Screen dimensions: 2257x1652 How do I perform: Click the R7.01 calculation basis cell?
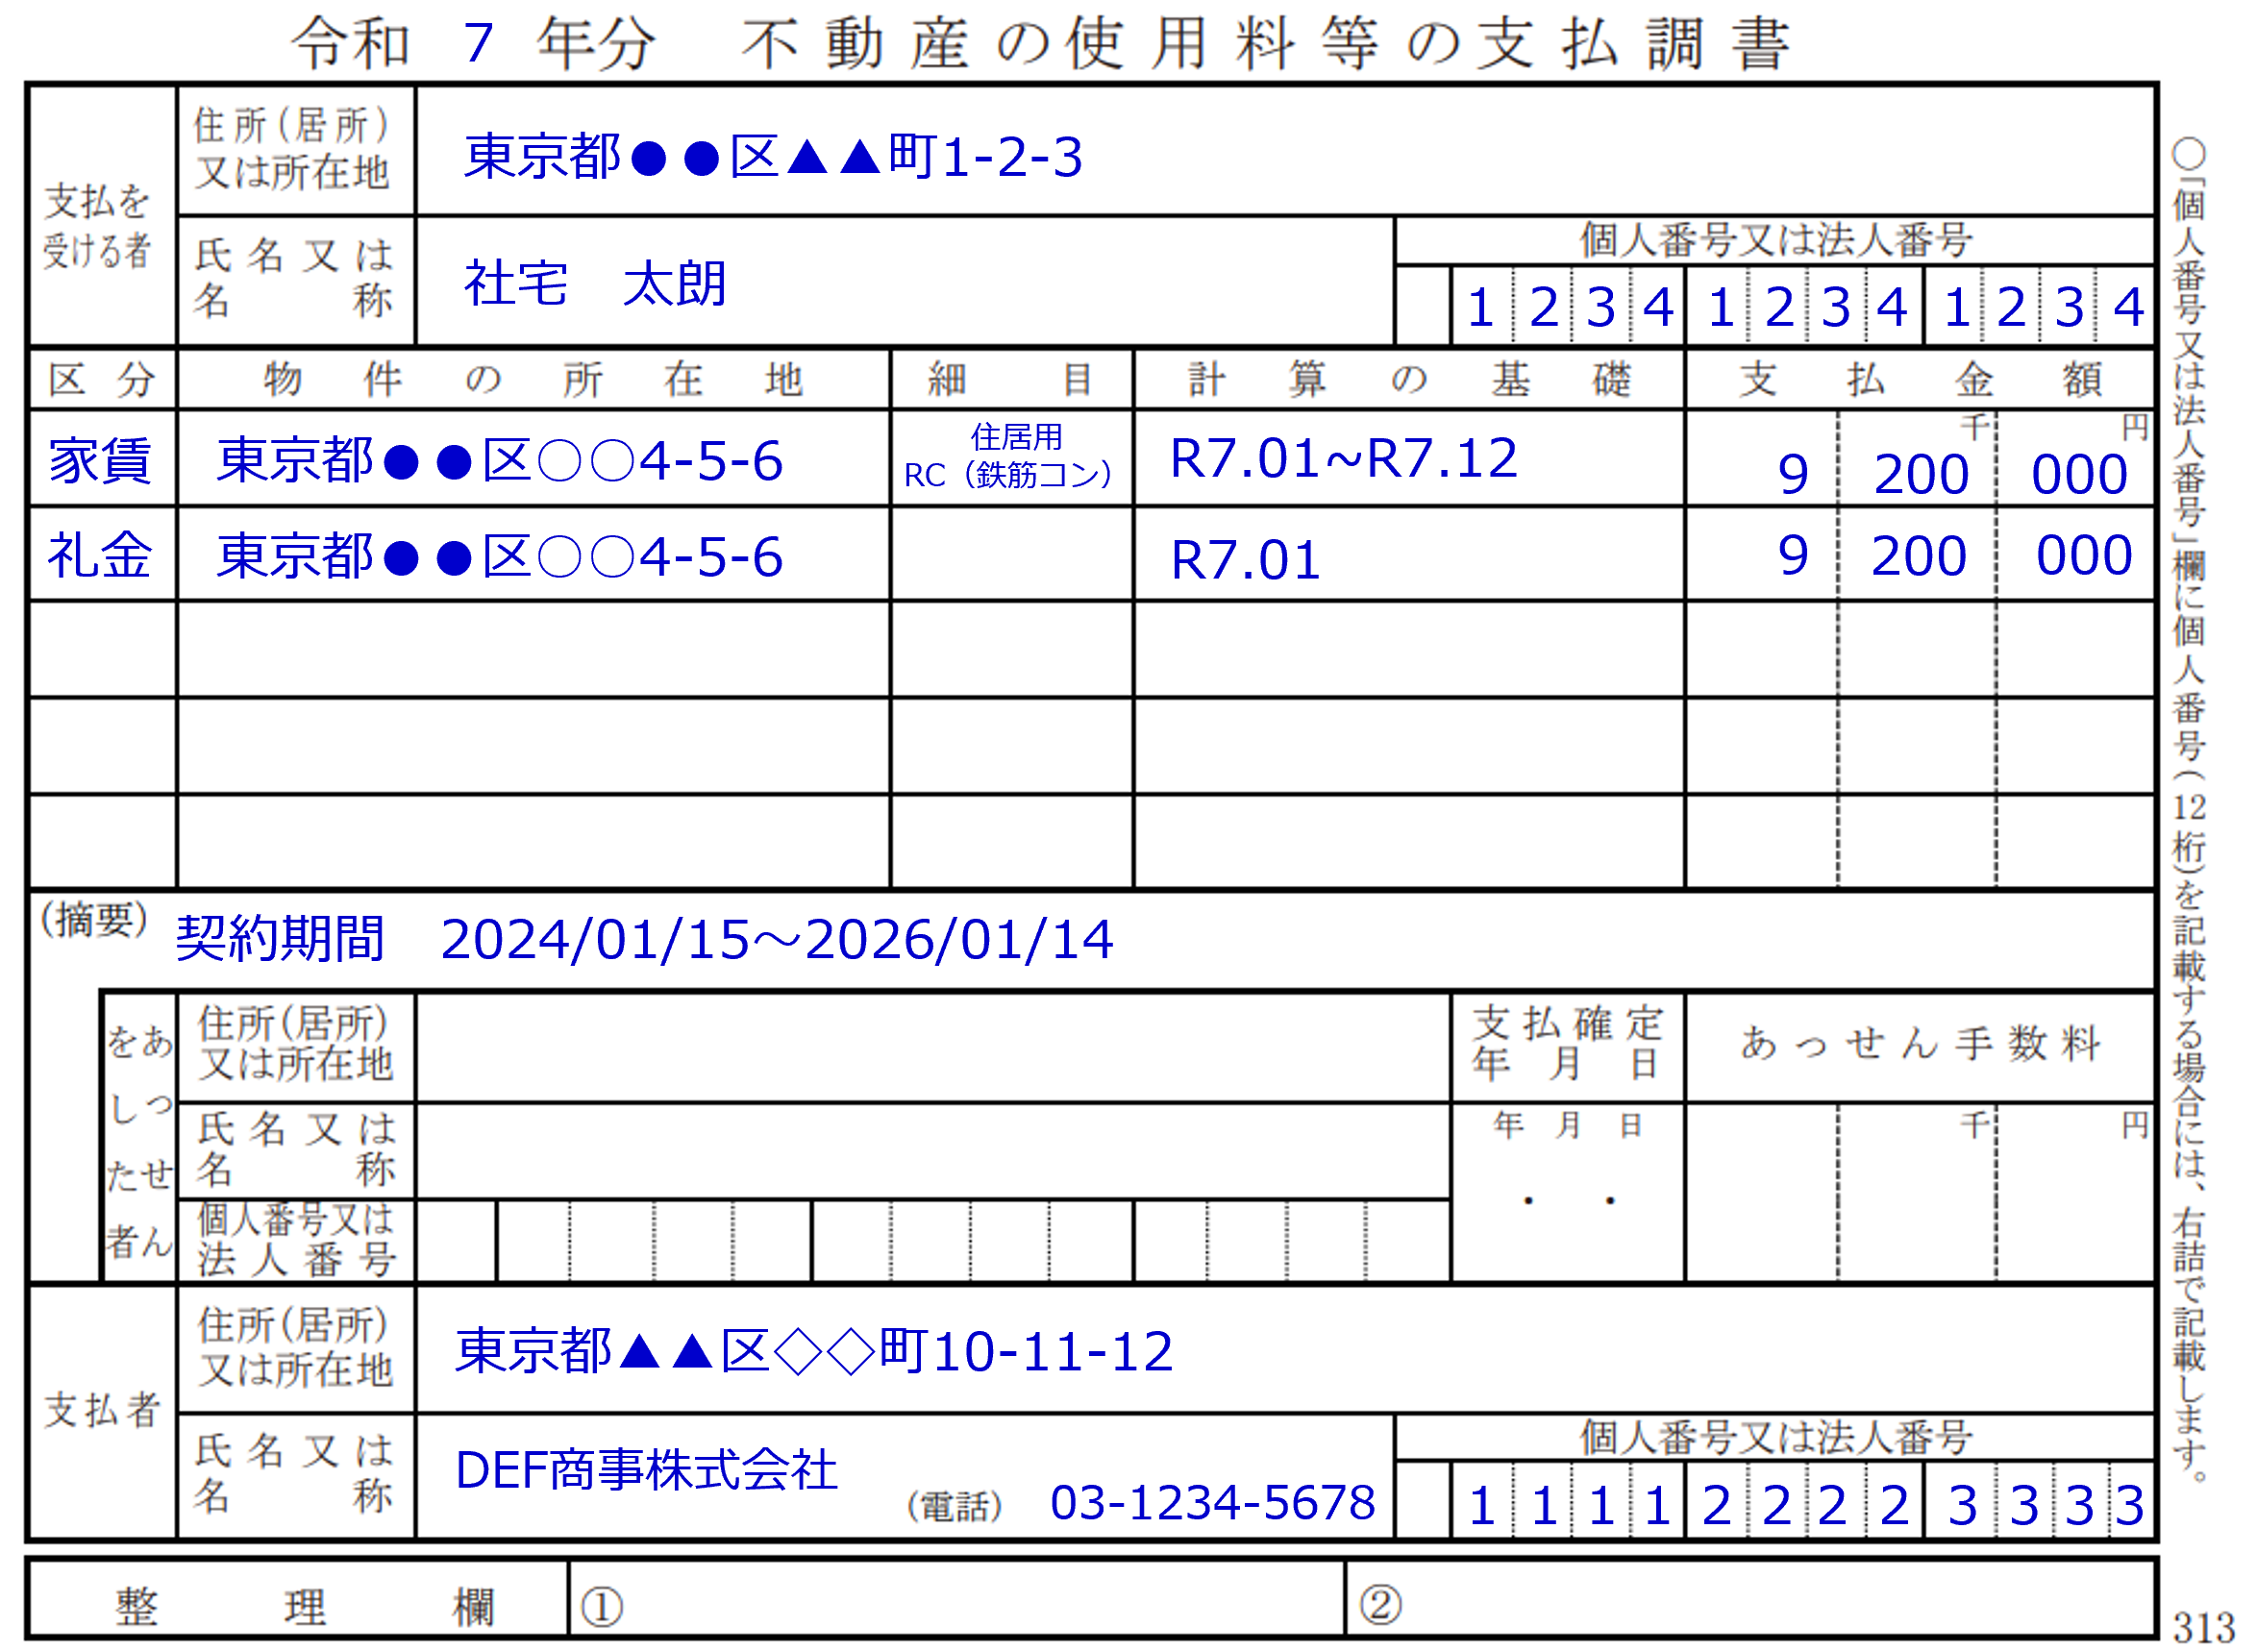click(1246, 560)
